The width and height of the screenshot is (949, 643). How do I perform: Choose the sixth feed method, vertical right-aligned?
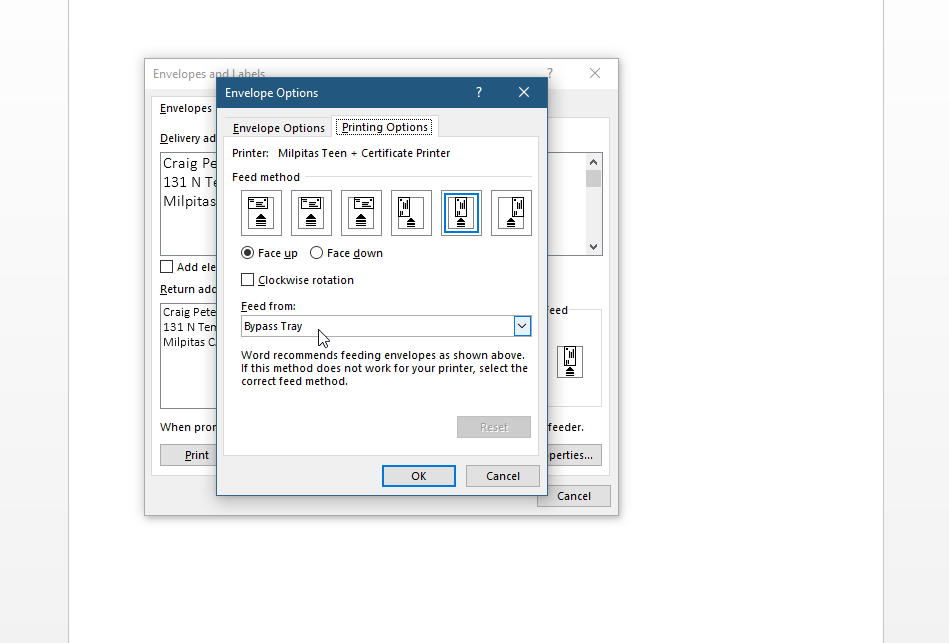[511, 213]
